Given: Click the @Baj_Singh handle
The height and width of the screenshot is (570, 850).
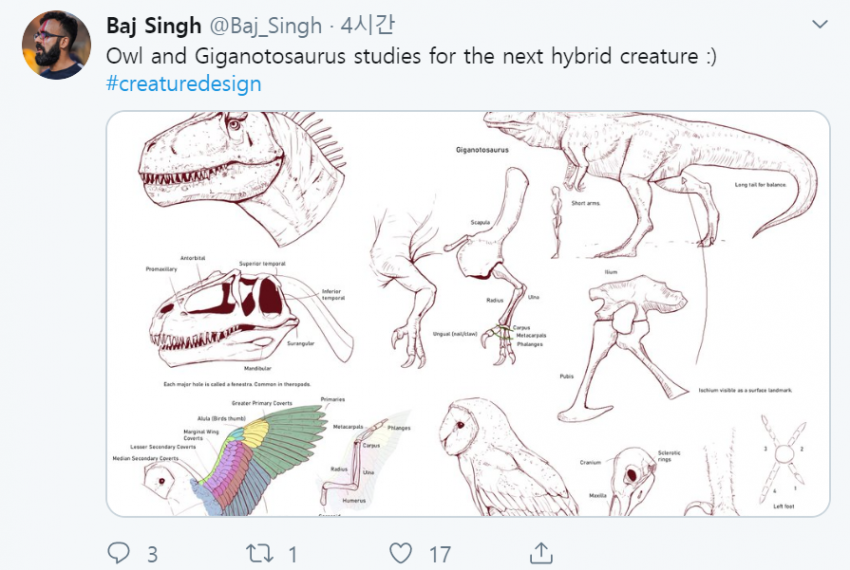Looking at the screenshot, I should (x=265, y=25).
